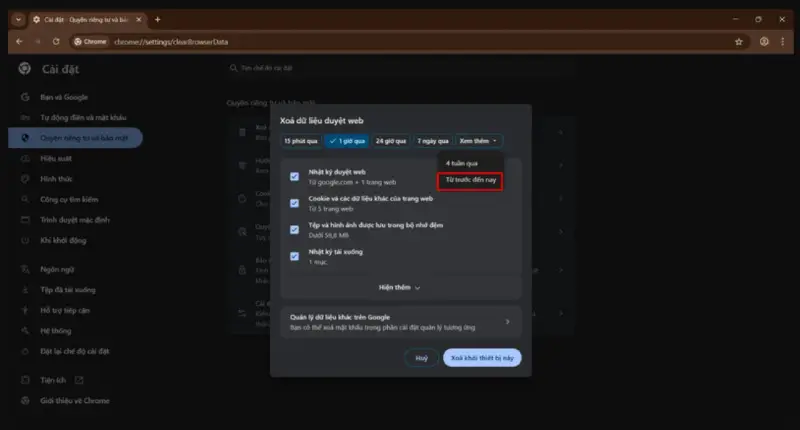Open the profile avatar in the toolbar
This screenshot has height=430, width=800.
click(x=764, y=42)
